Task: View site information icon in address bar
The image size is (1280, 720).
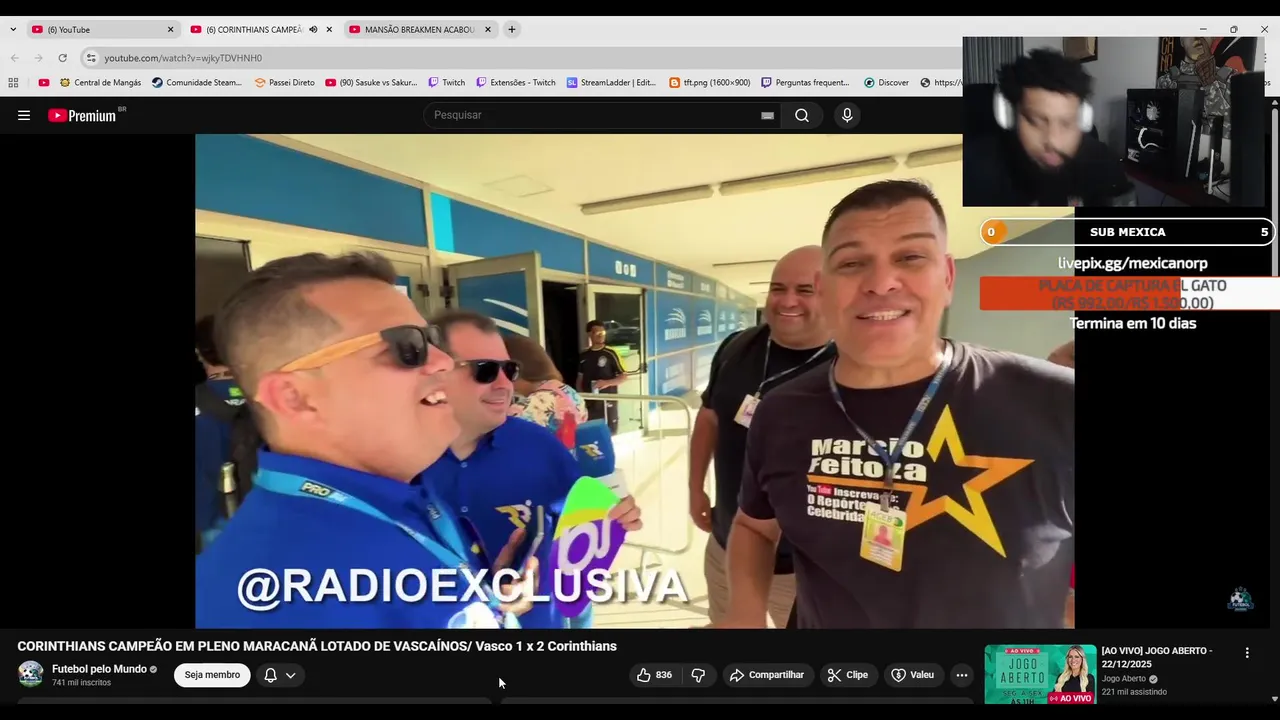Action: pyautogui.click(x=91, y=58)
